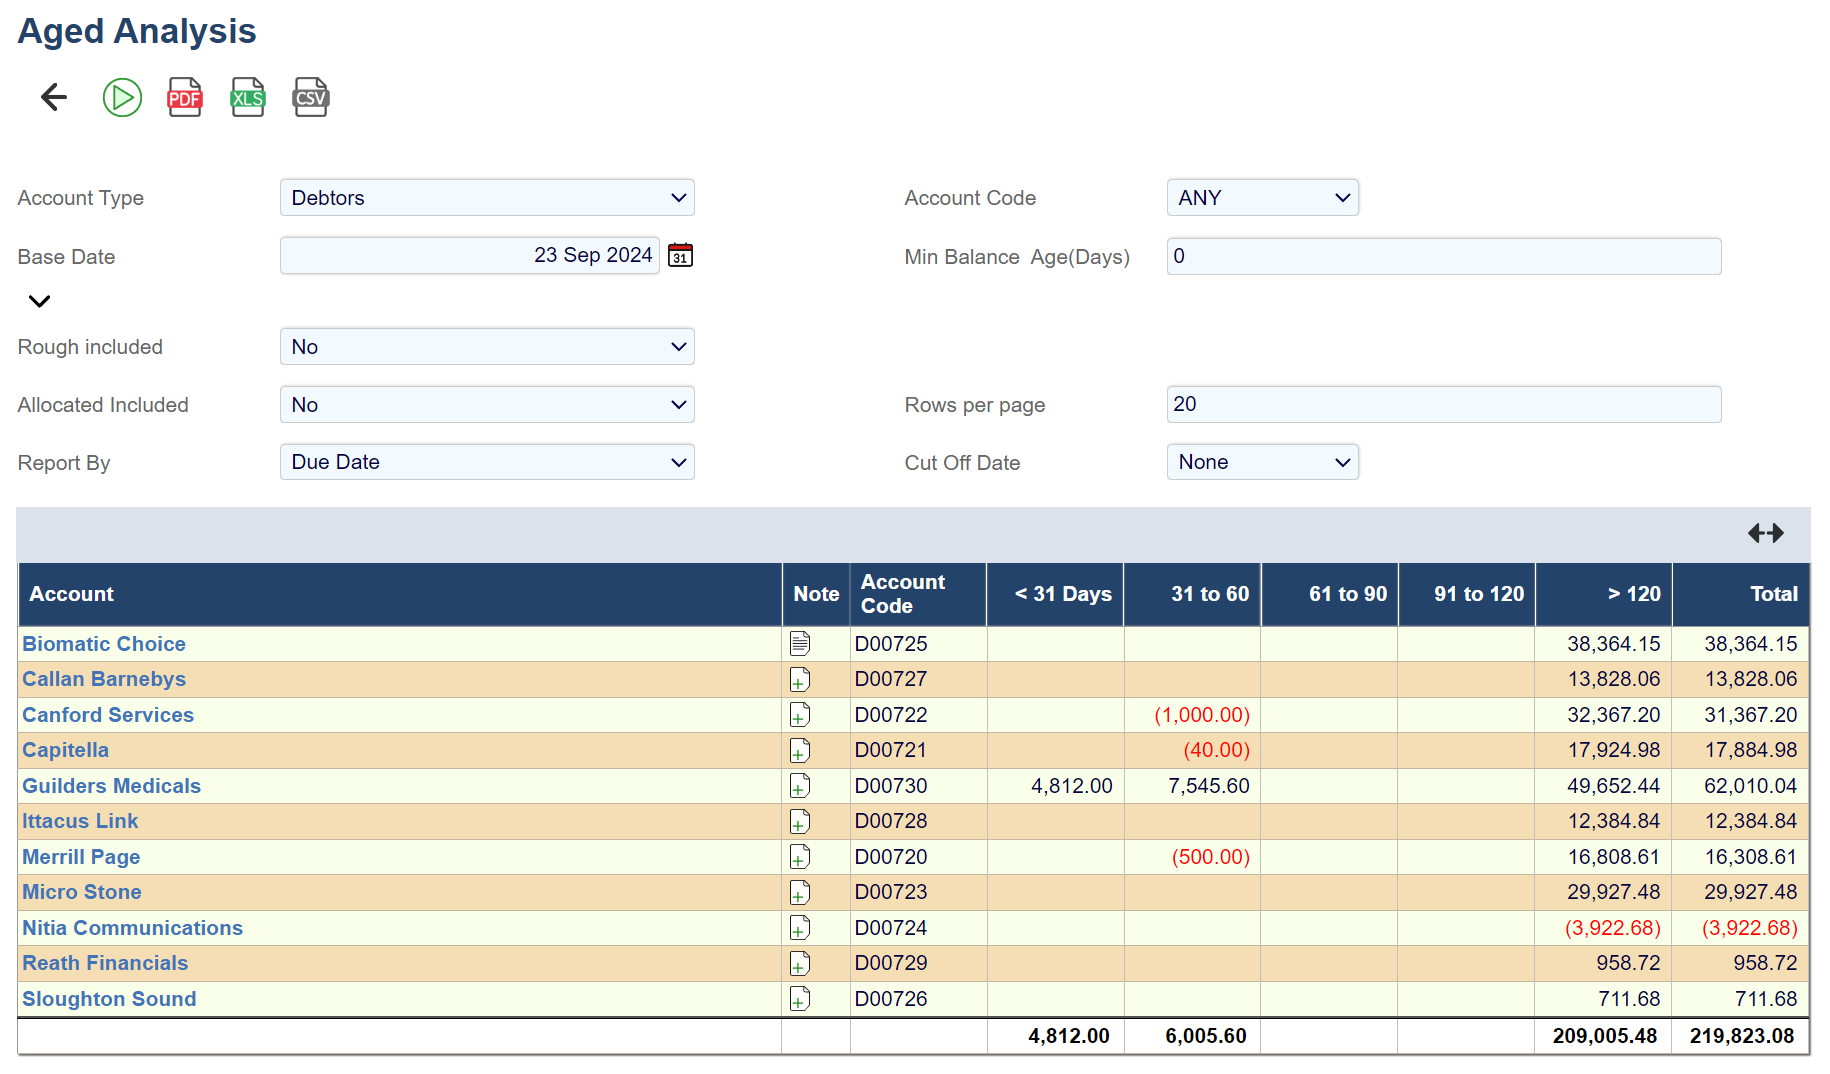The height and width of the screenshot is (1074, 1830).
Task: Open the Nitia Communications account link
Action: [132, 928]
